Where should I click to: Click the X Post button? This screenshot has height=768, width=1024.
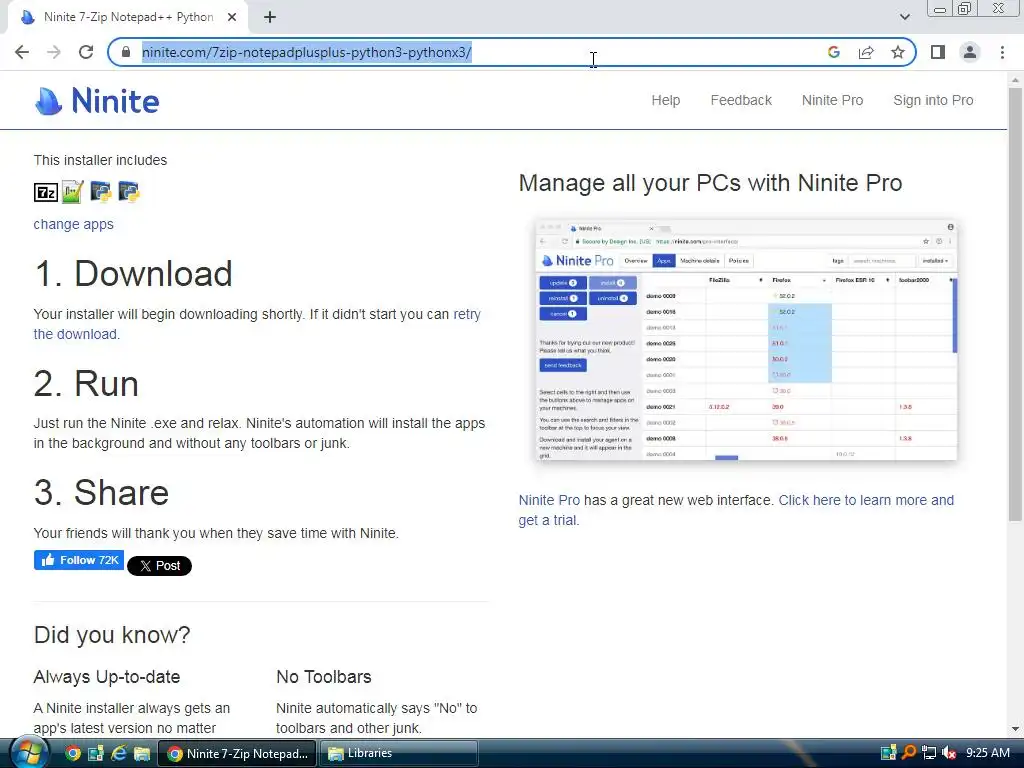point(159,566)
